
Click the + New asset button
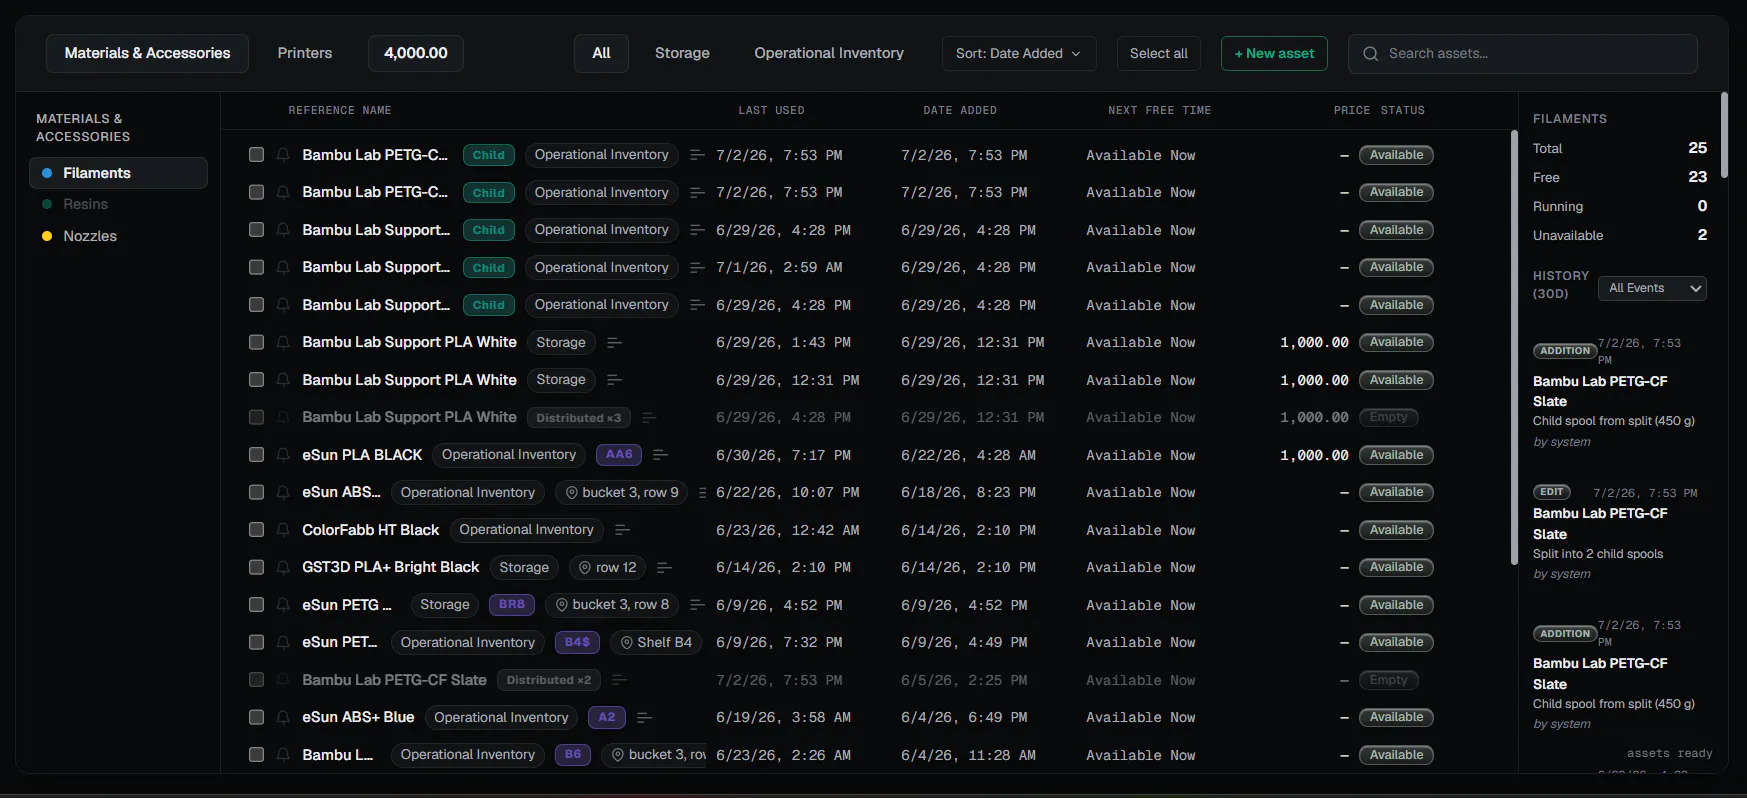1274,54
